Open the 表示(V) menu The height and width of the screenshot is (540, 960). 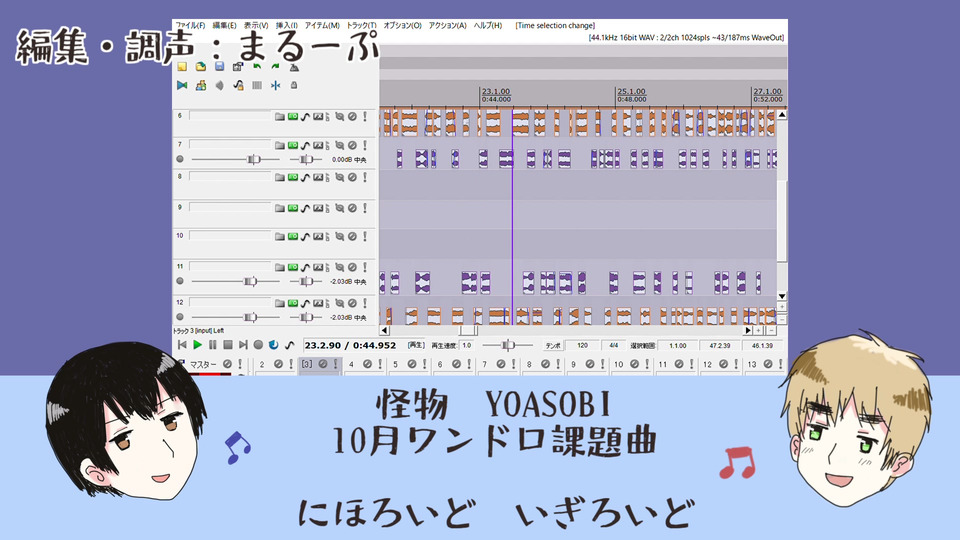(x=256, y=26)
